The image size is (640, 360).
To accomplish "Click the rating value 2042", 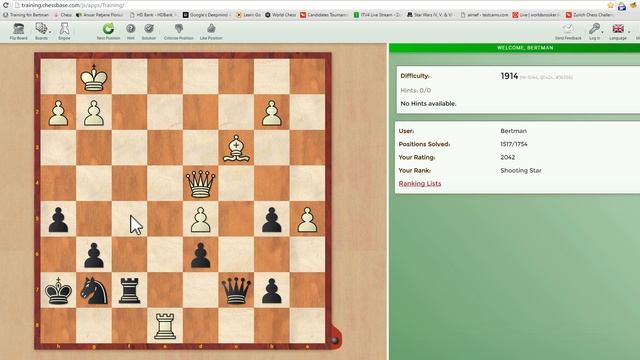I will tap(508, 157).
